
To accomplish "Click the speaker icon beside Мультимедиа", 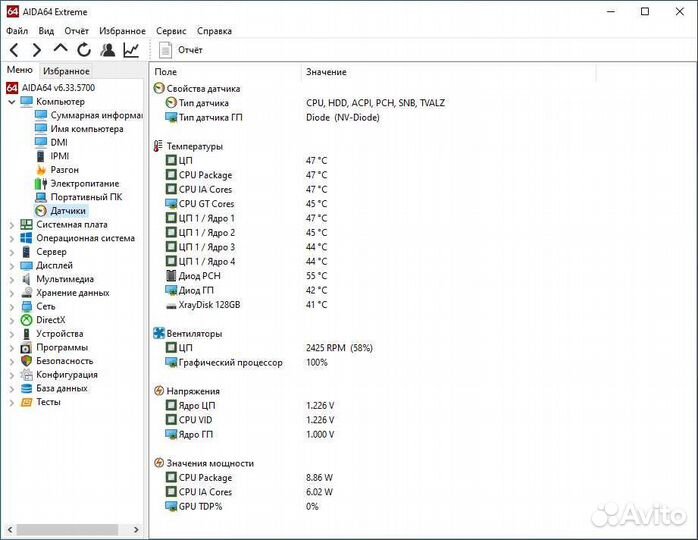I will (27, 279).
